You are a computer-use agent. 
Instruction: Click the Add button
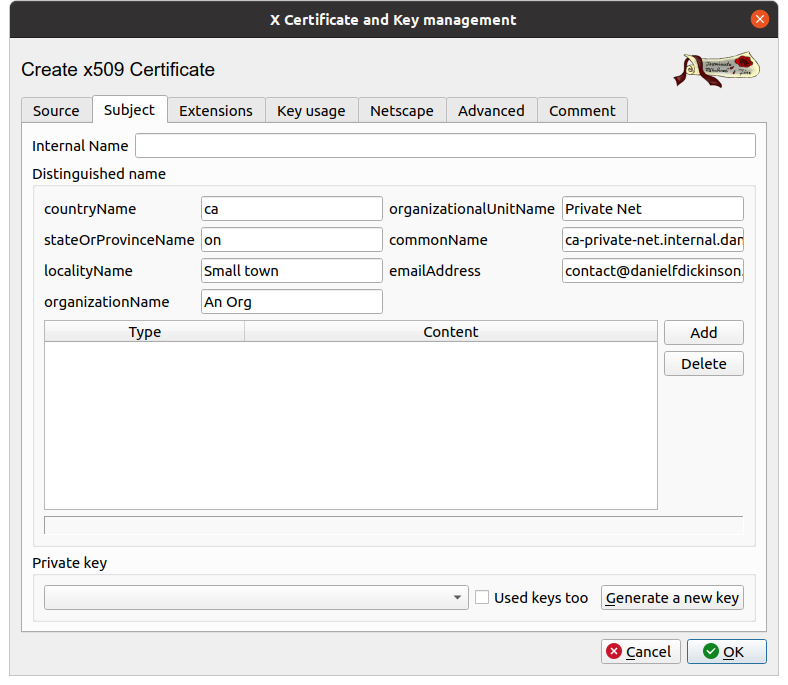coord(704,333)
